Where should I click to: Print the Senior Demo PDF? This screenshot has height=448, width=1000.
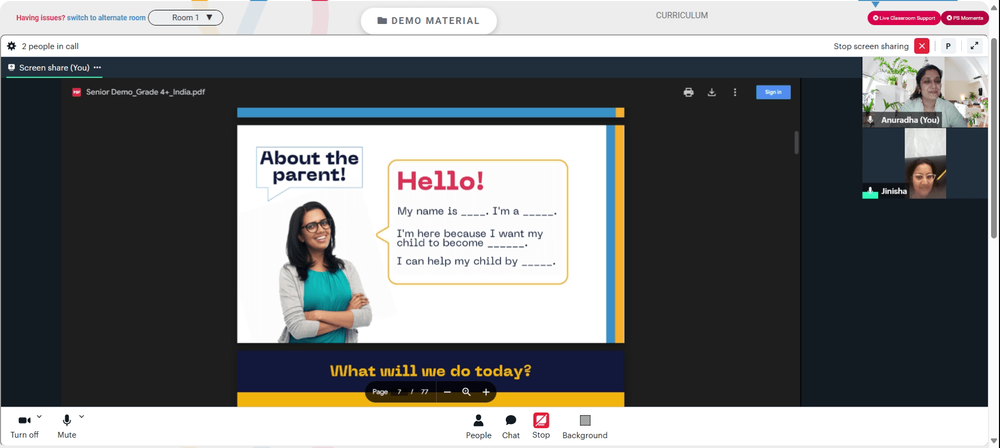tap(688, 92)
